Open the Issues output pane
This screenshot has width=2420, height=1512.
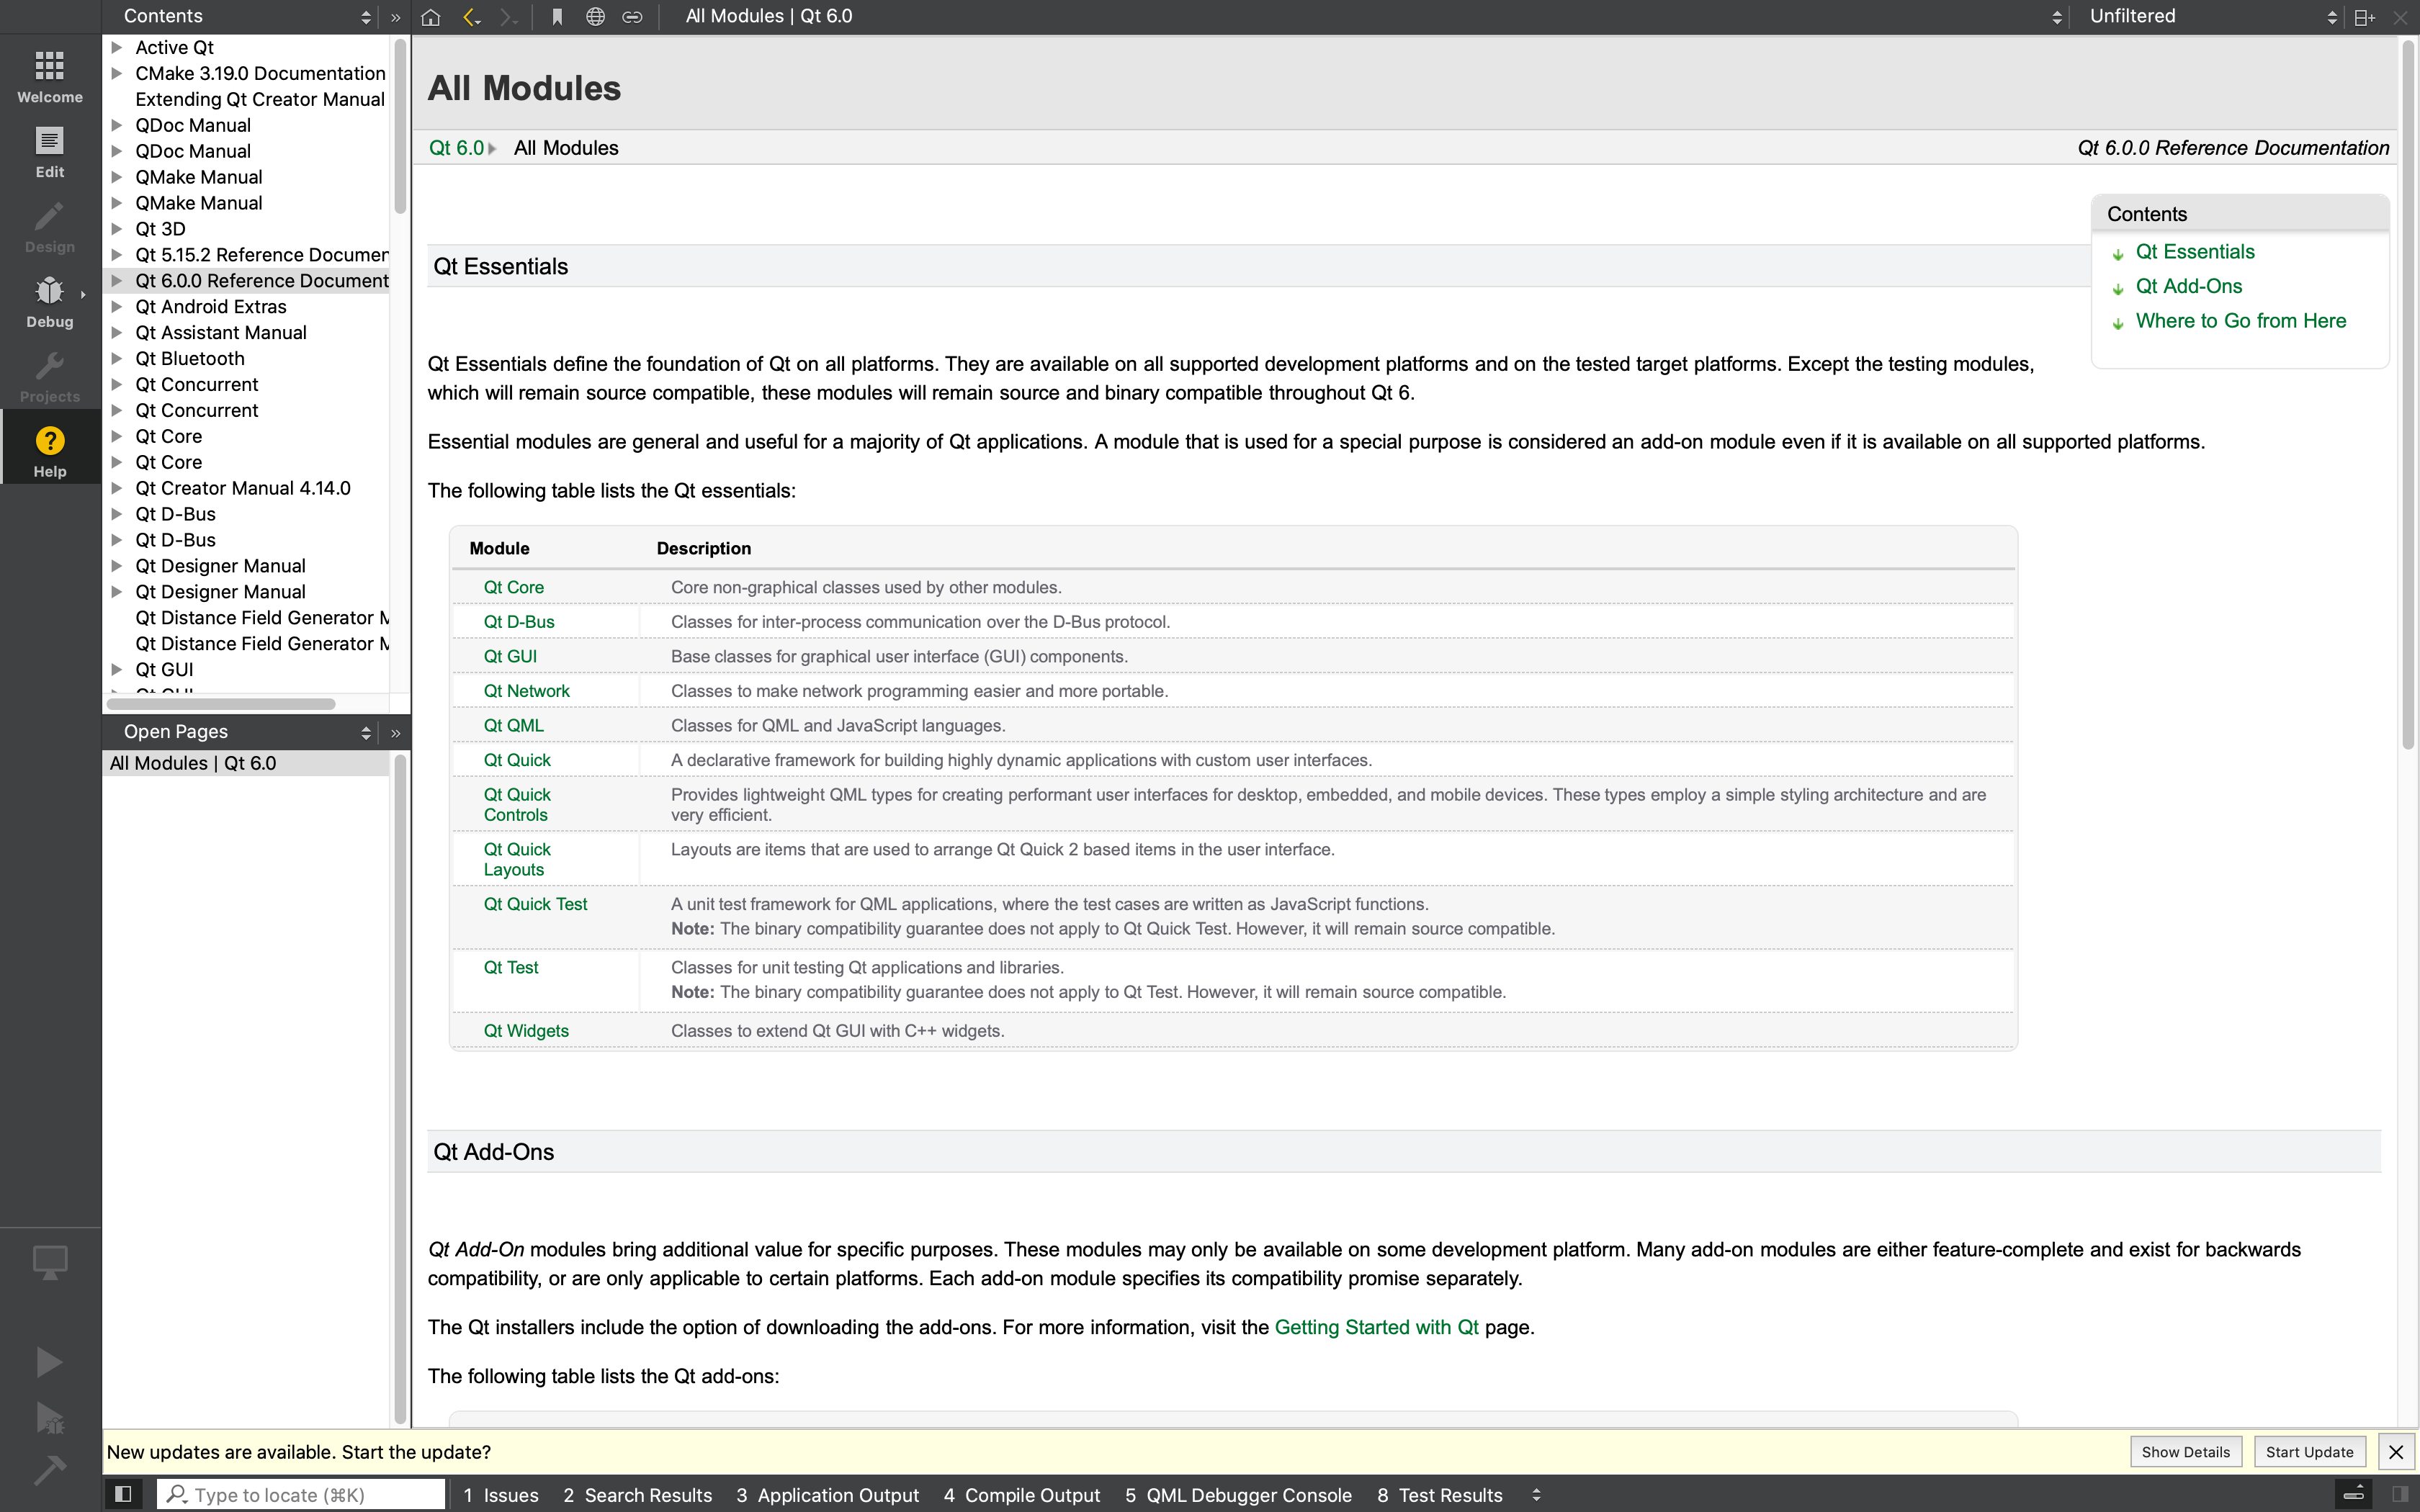click(501, 1495)
